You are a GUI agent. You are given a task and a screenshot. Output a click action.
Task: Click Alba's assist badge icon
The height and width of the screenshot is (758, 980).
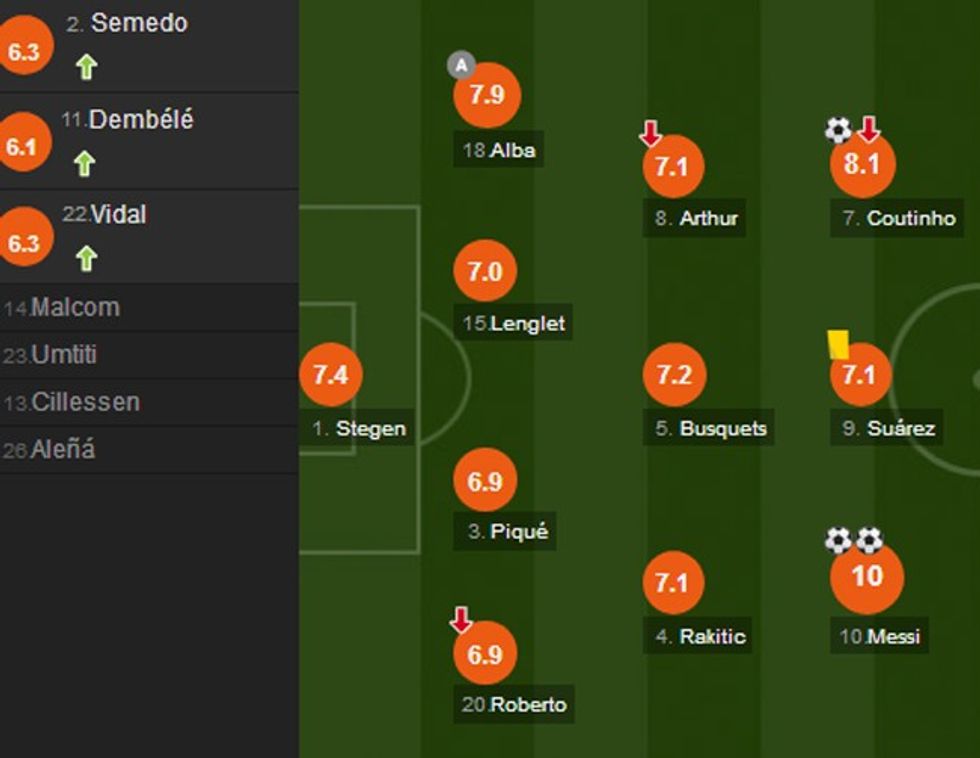click(x=460, y=66)
